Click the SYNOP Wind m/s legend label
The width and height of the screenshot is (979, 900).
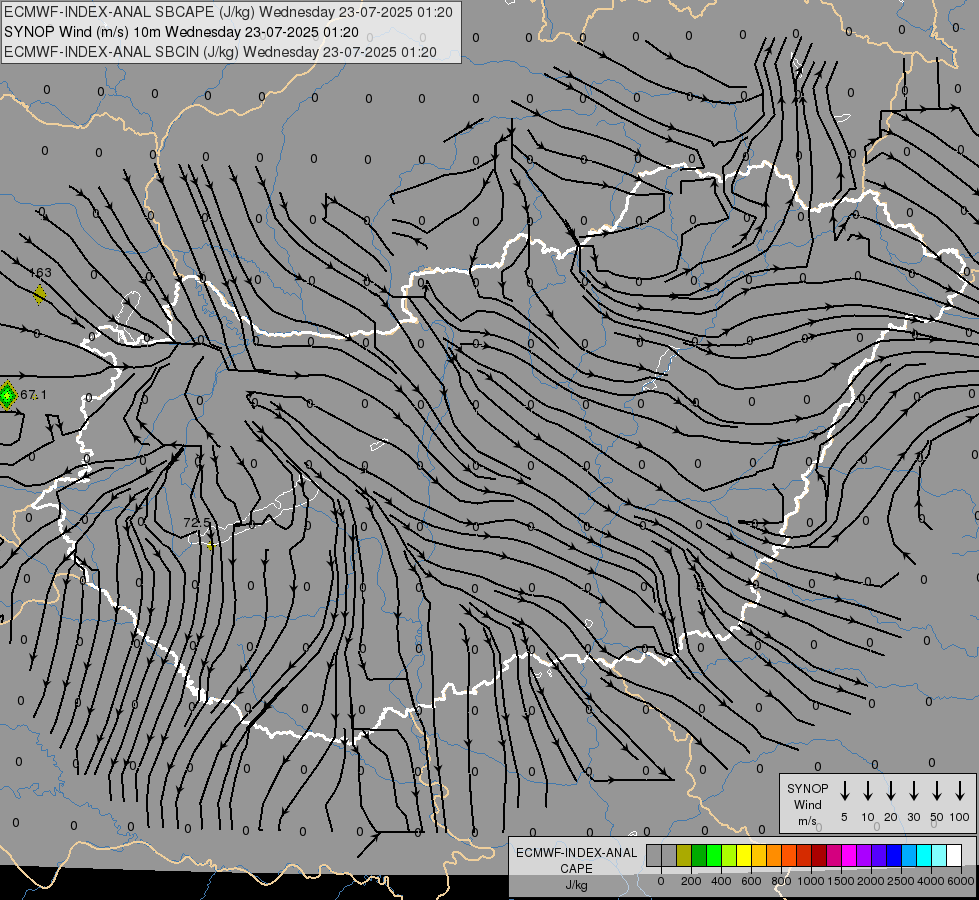tap(807, 804)
